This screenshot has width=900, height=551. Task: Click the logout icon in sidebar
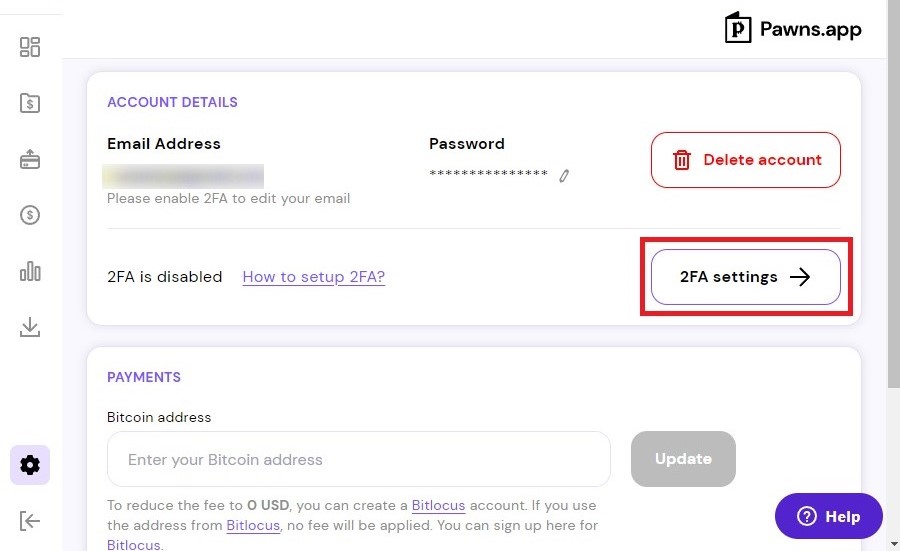point(30,521)
